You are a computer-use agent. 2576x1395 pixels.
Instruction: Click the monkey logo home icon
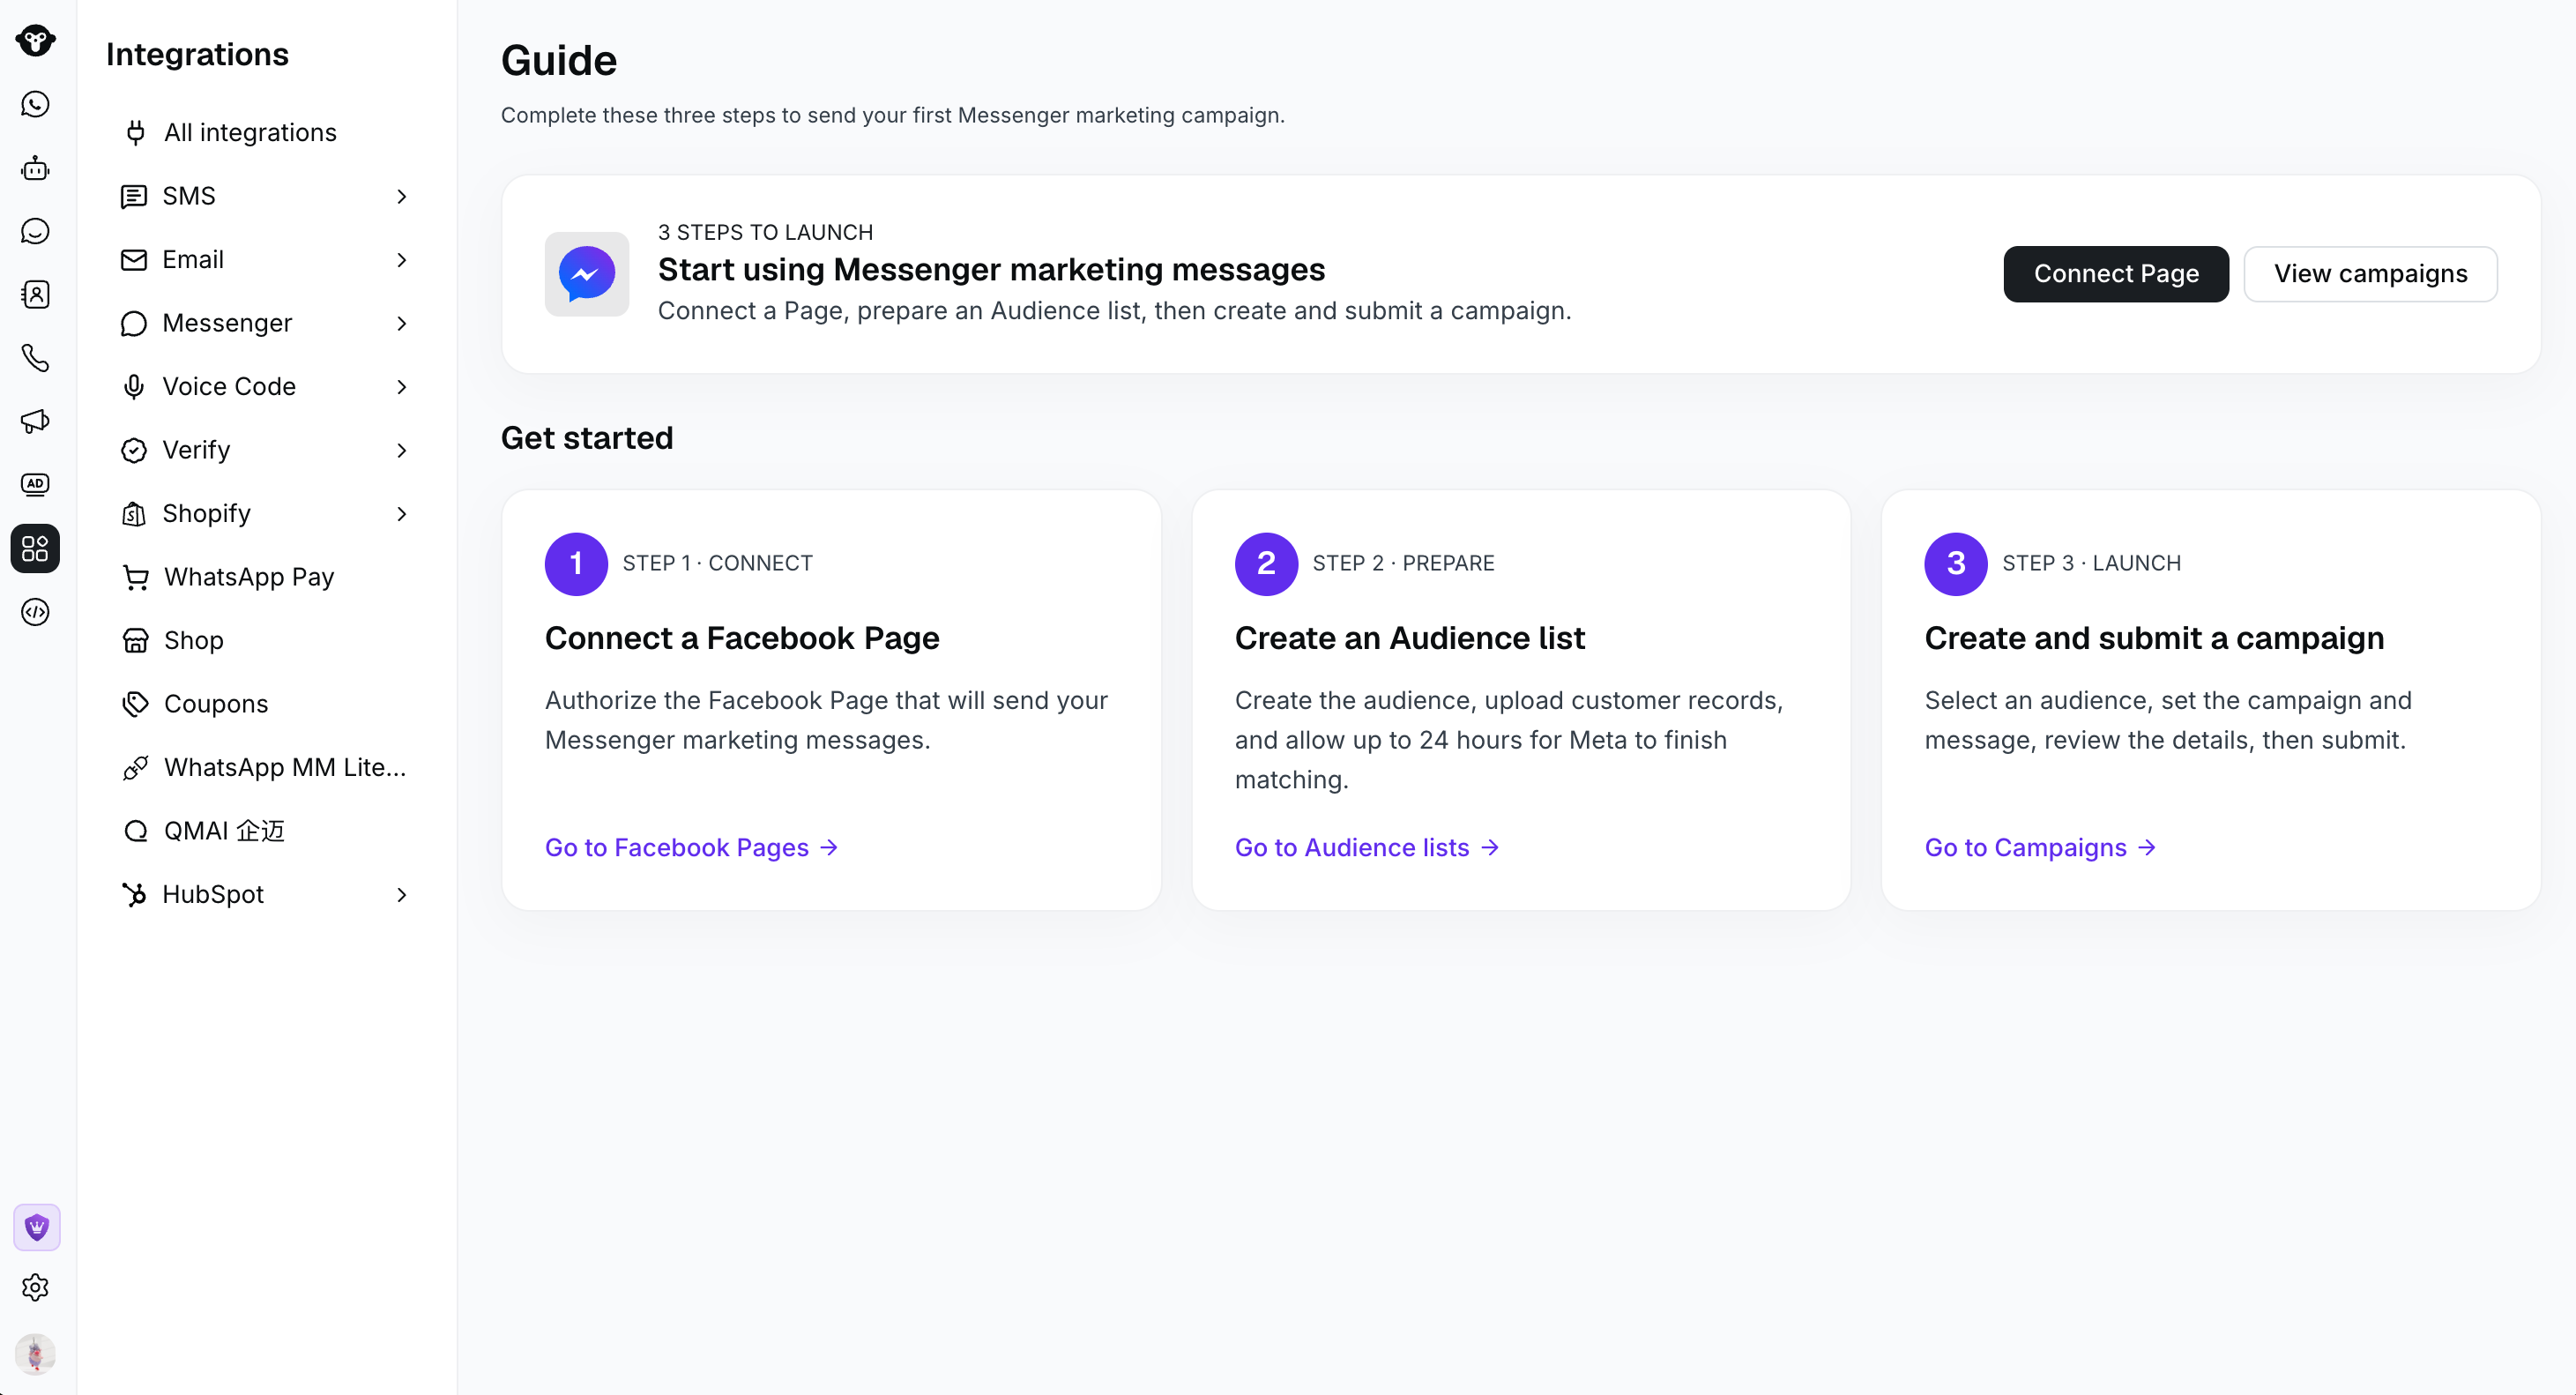[x=35, y=40]
